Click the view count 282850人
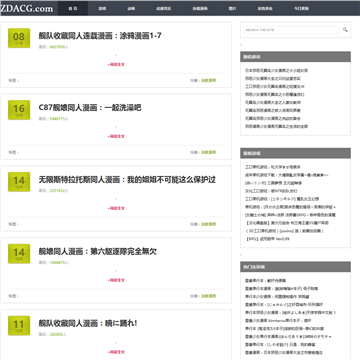360x360 pixels. (x=58, y=334)
